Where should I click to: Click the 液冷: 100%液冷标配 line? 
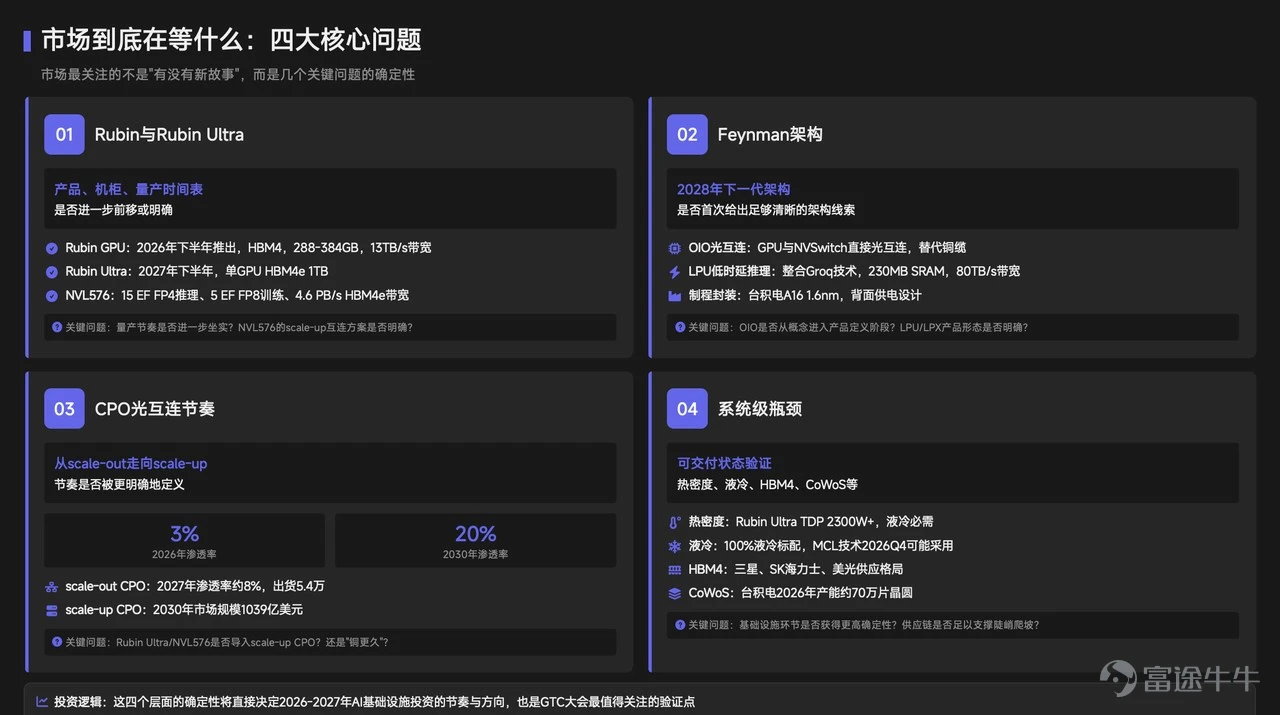[x=821, y=546]
